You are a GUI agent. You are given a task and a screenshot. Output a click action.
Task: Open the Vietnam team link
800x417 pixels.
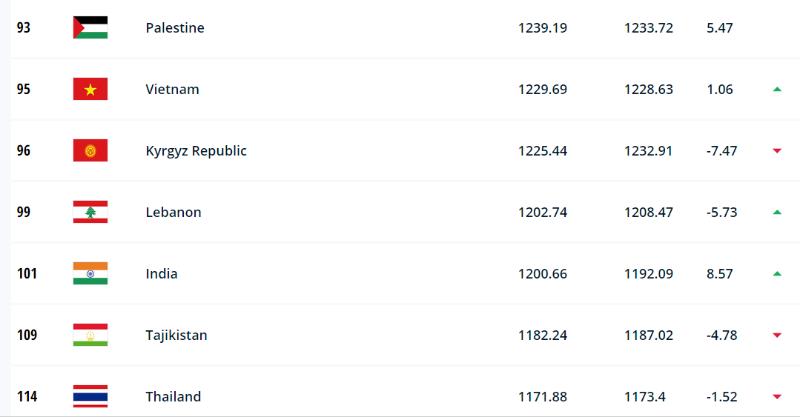point(172,89)
